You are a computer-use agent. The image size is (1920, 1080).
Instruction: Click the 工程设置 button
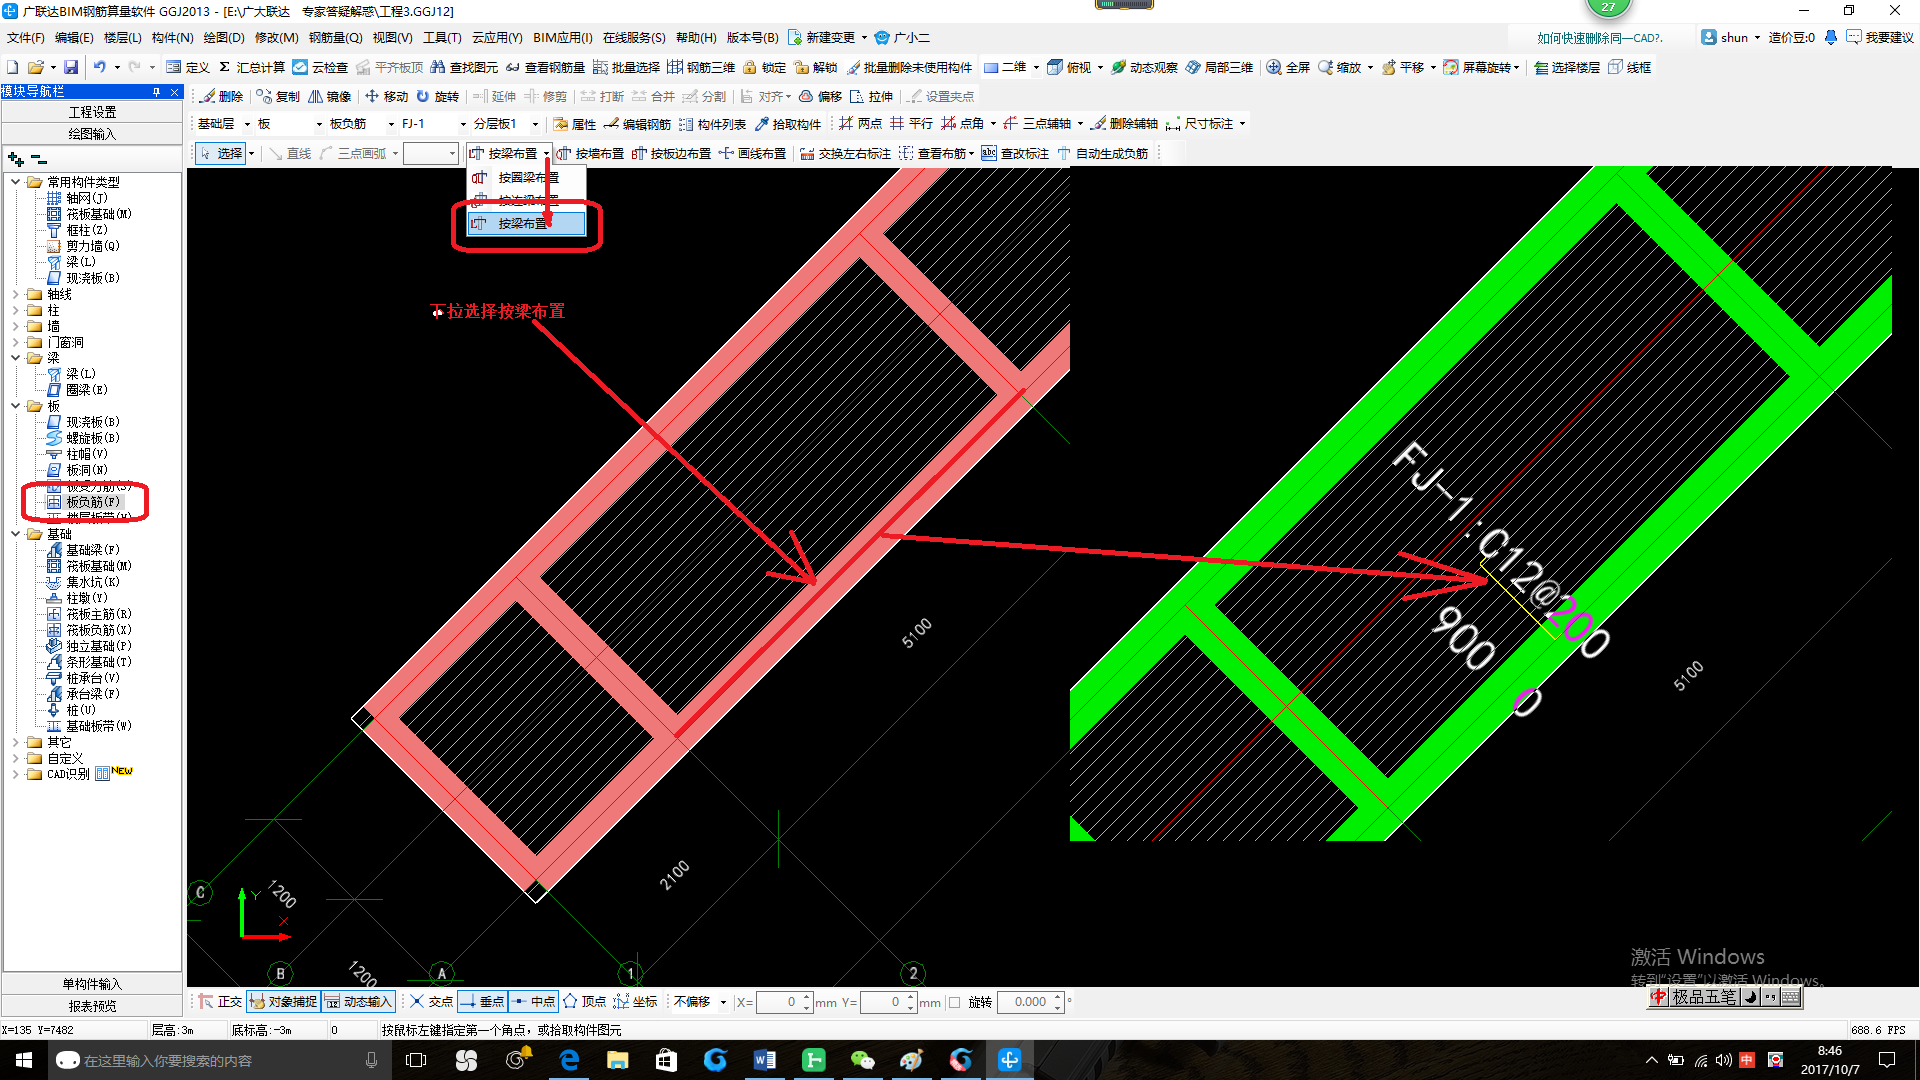(92, 112)
